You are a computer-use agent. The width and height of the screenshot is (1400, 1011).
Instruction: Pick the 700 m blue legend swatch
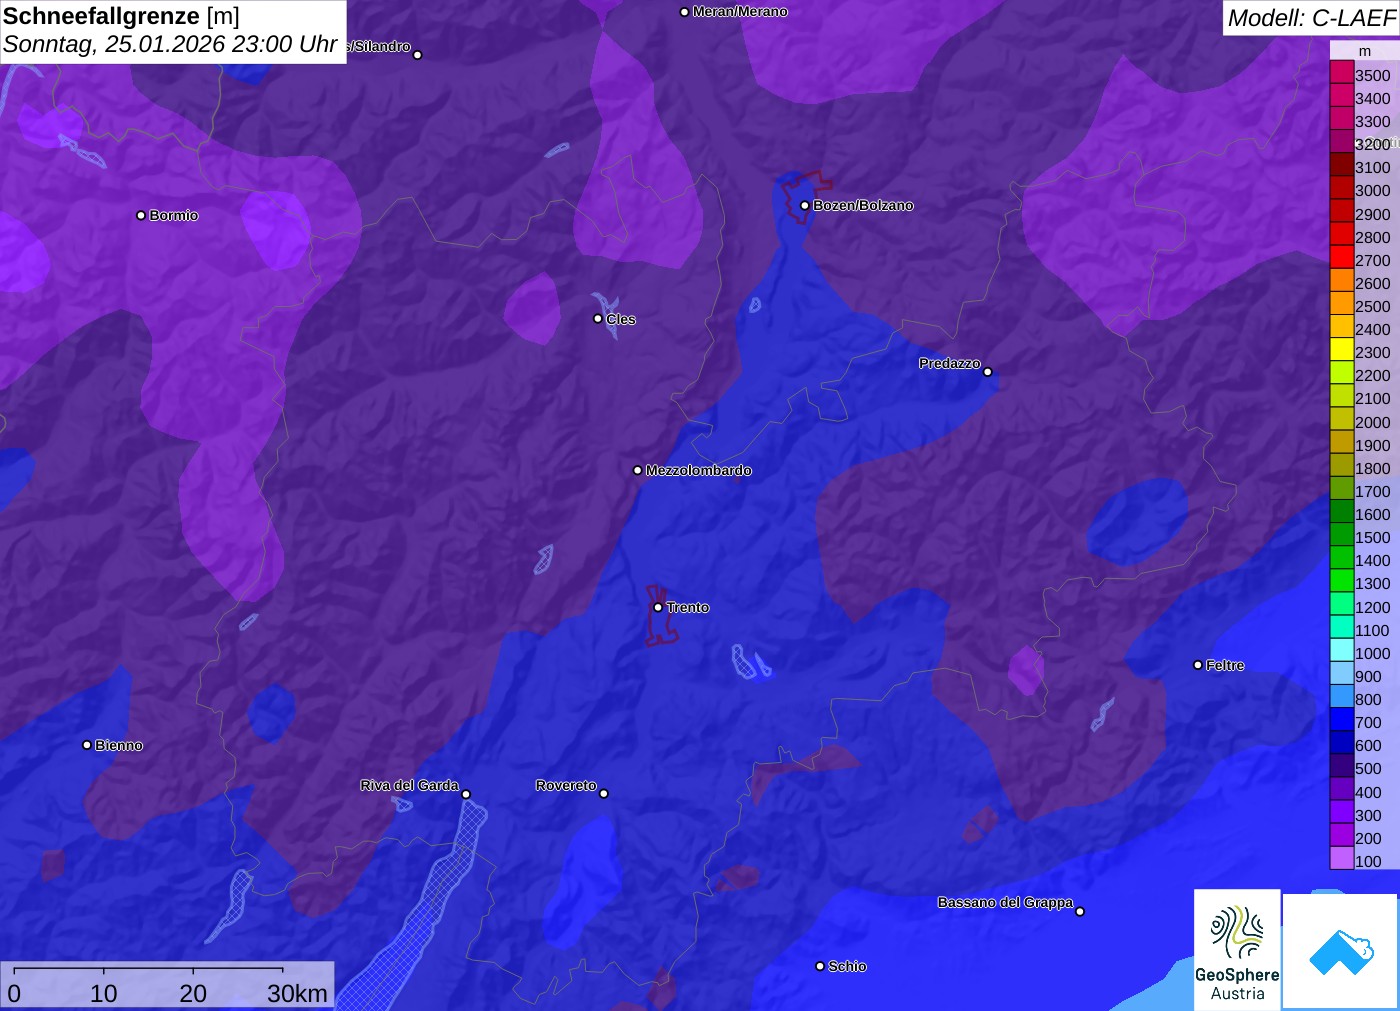click(x=1341, y=722)
